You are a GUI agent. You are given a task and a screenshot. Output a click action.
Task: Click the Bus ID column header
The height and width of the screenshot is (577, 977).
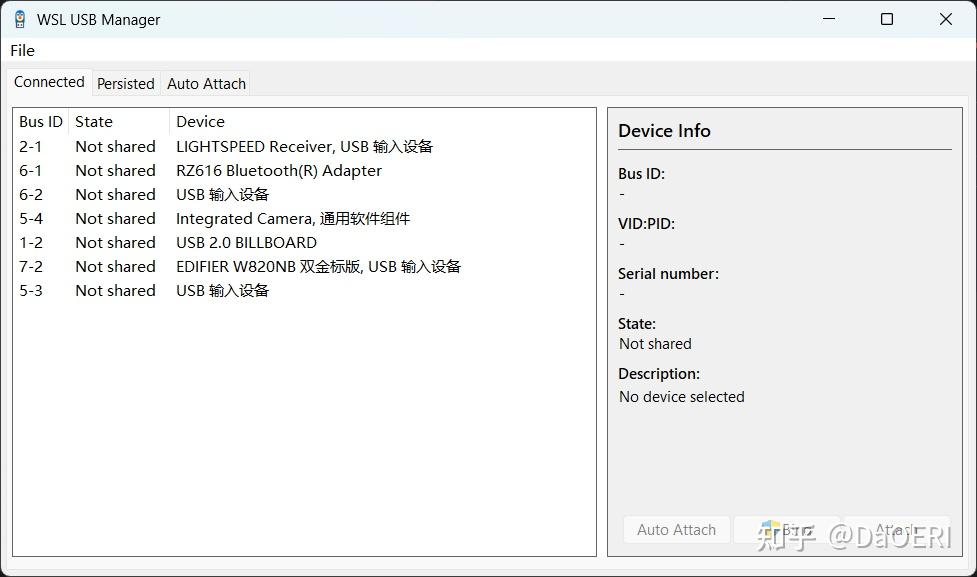coord(39,121)
